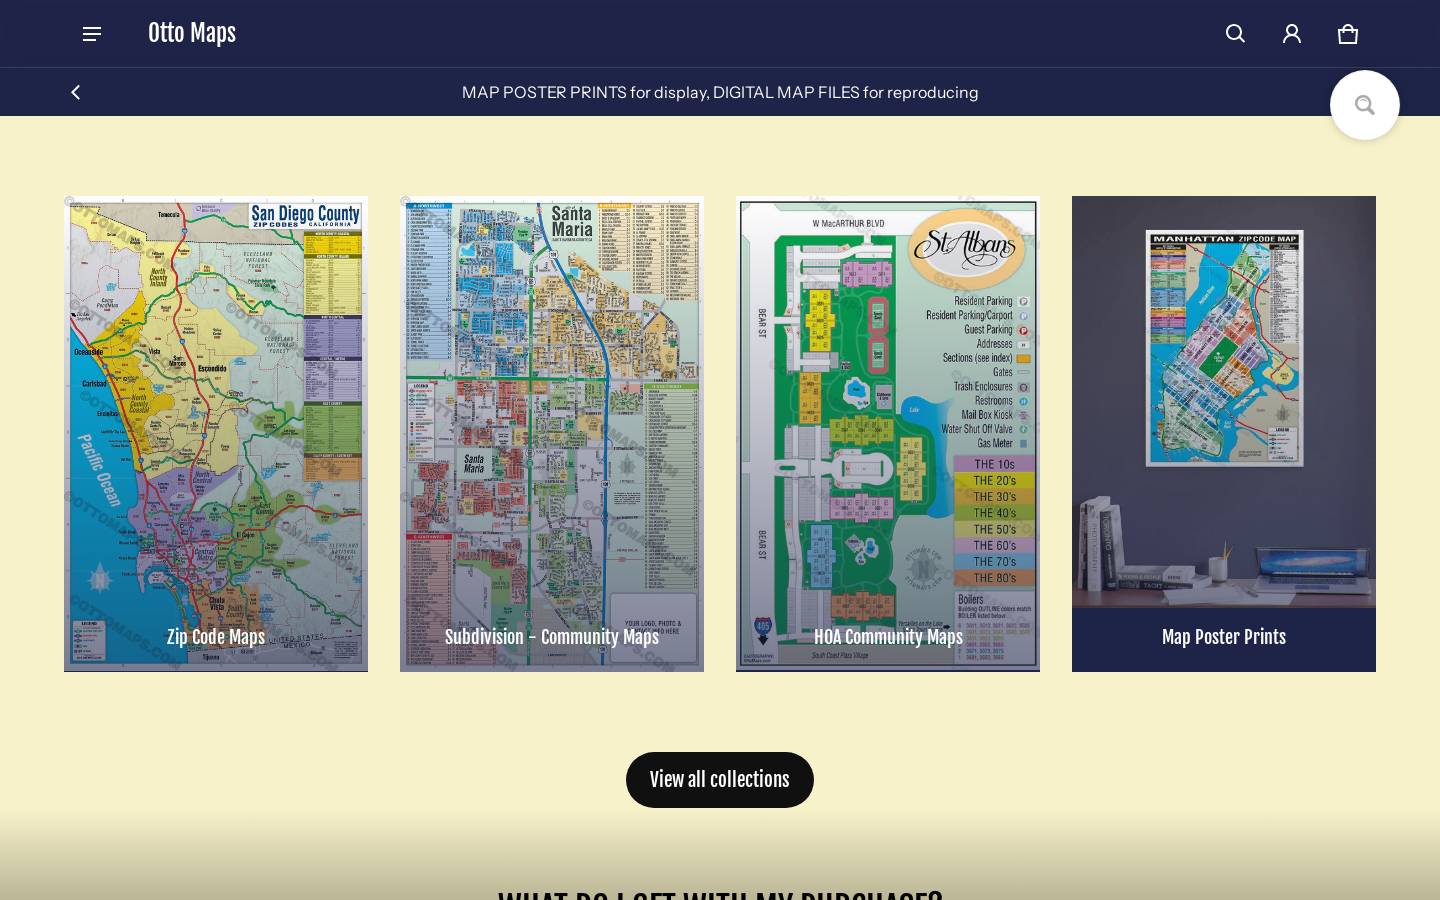Screen dimensions: 1440x900
Task: Open the hamburger navigation menu
Action: coord(92,34)
